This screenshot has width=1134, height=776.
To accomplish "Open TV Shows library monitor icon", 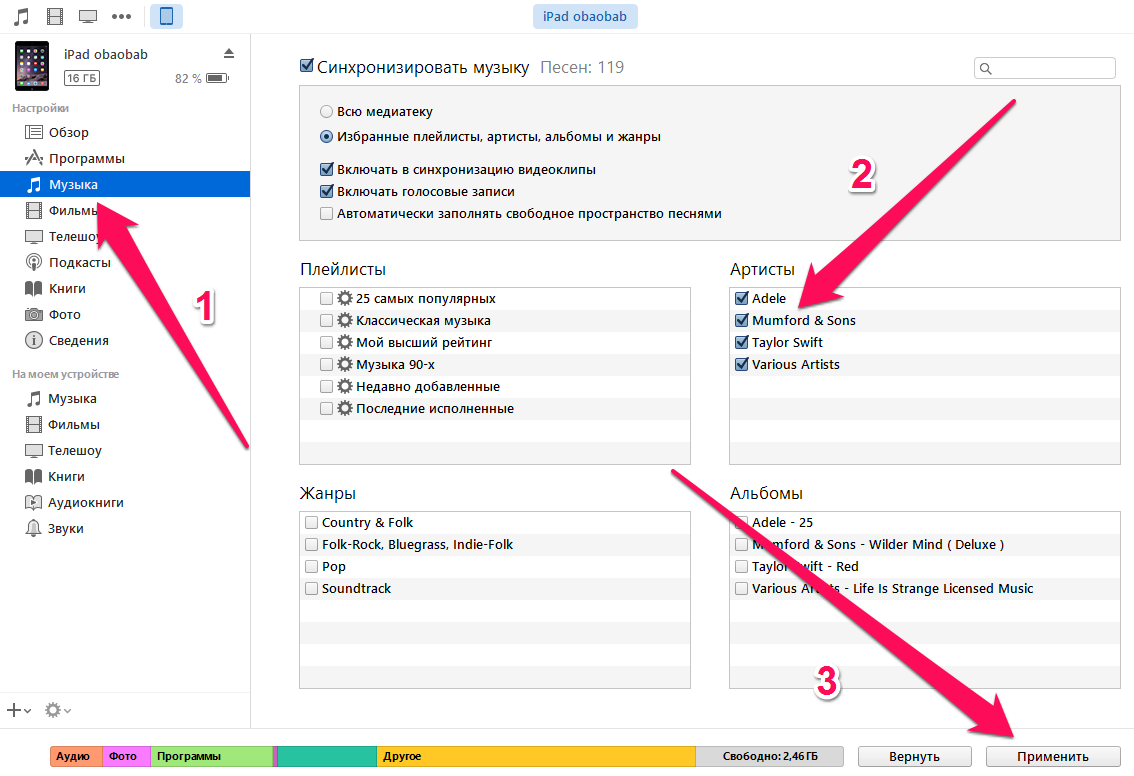I will coord(88,16).
